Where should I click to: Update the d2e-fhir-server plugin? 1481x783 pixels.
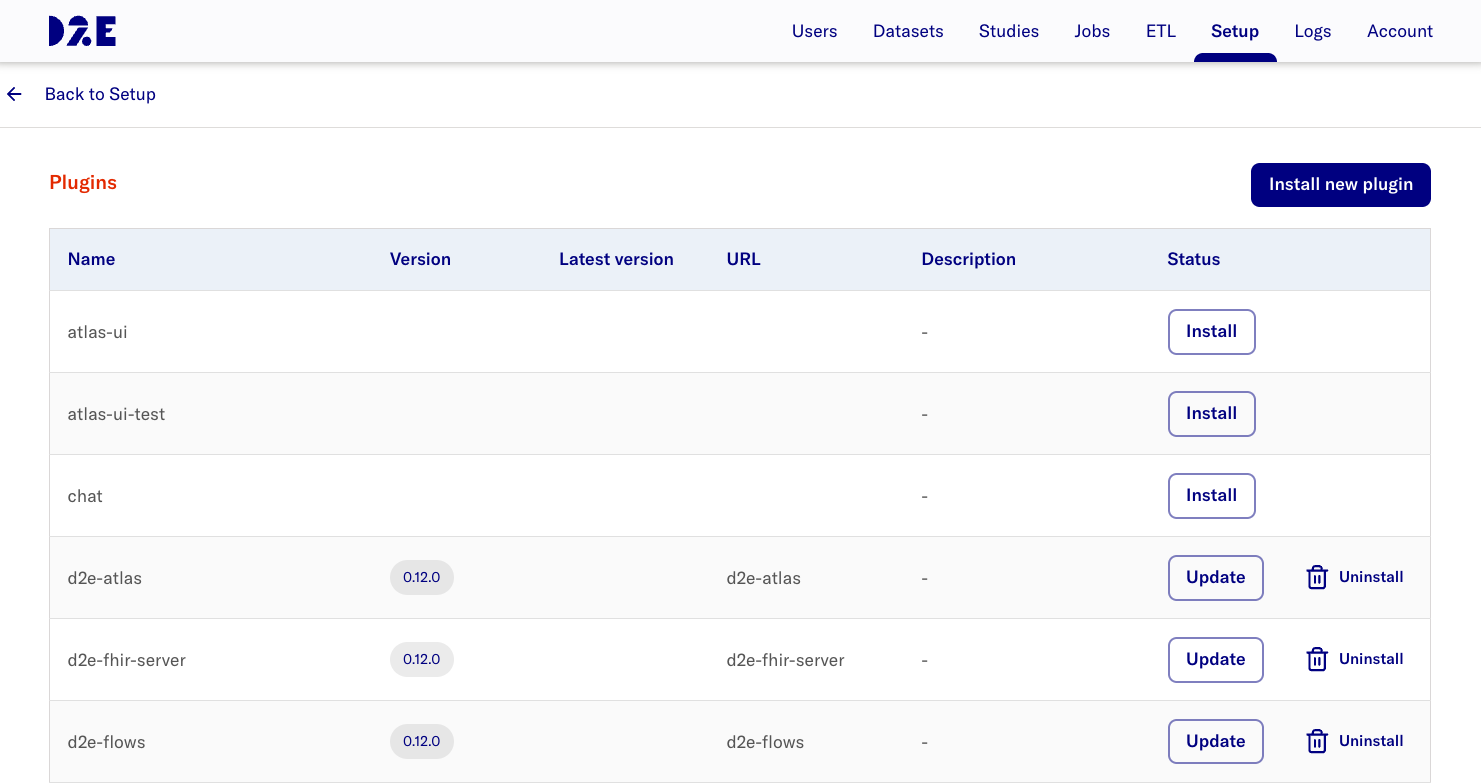click(x=1215, y=660)
